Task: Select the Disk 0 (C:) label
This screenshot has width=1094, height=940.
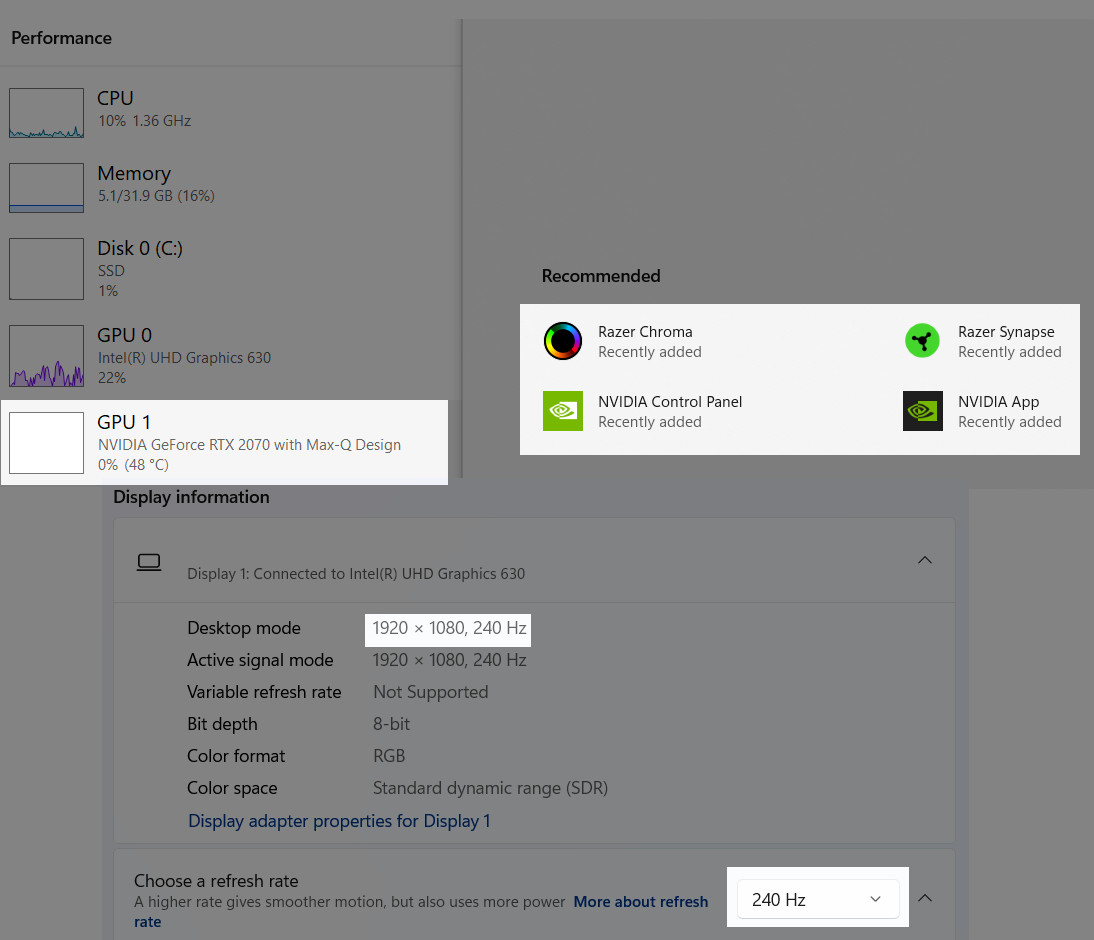Action: pyautogui.click(x=140, y=248)
